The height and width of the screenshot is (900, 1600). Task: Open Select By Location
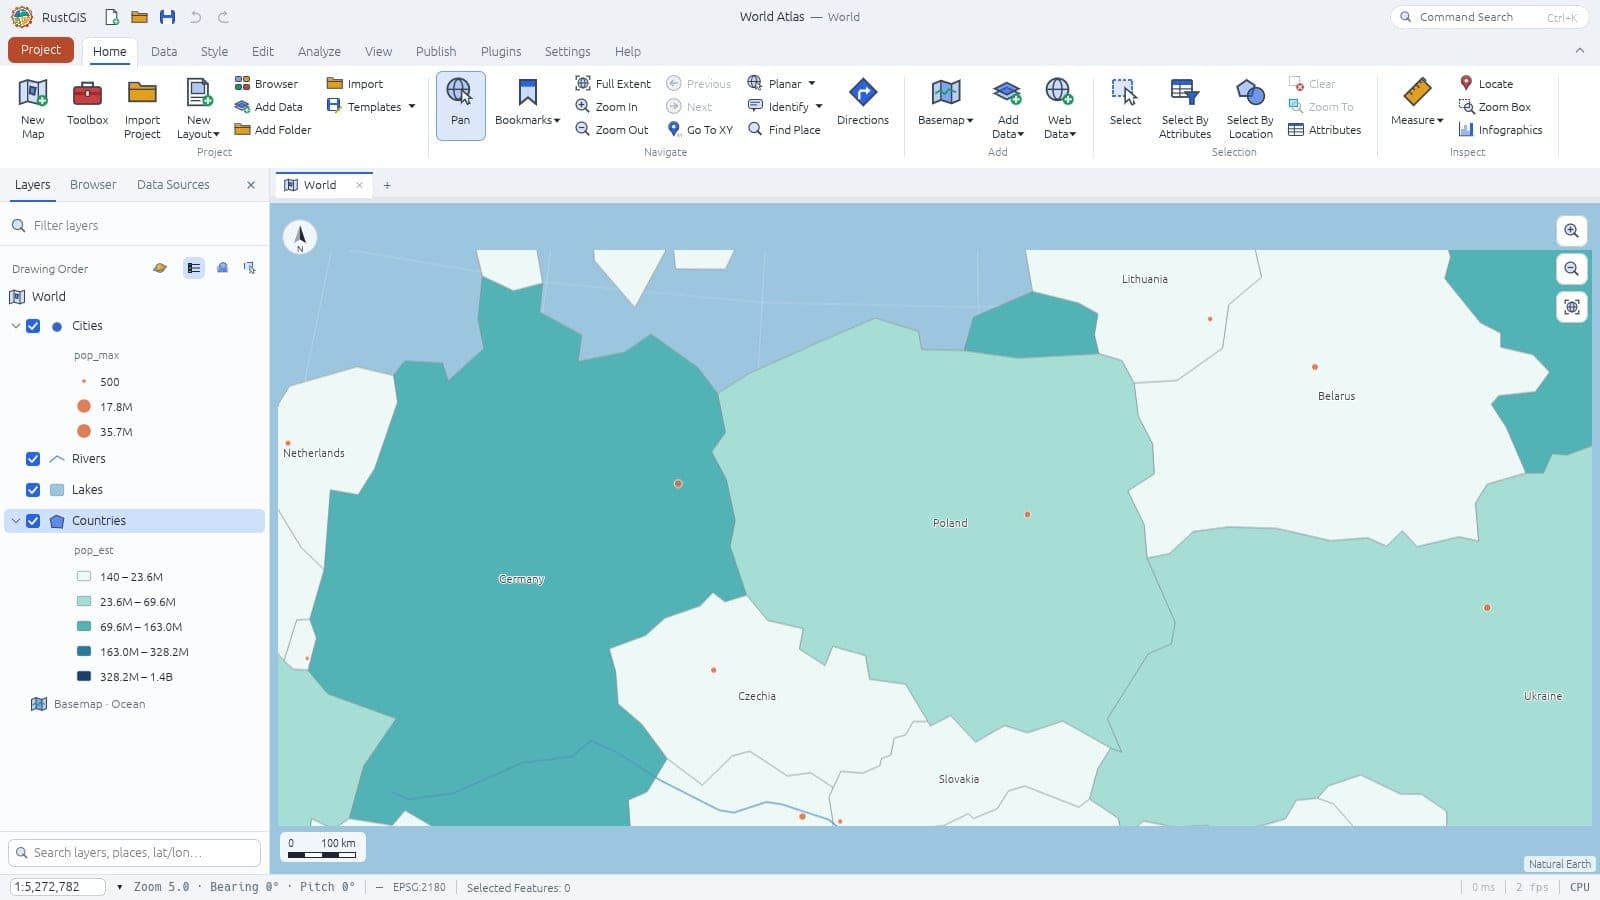[x=1250, y=110]
